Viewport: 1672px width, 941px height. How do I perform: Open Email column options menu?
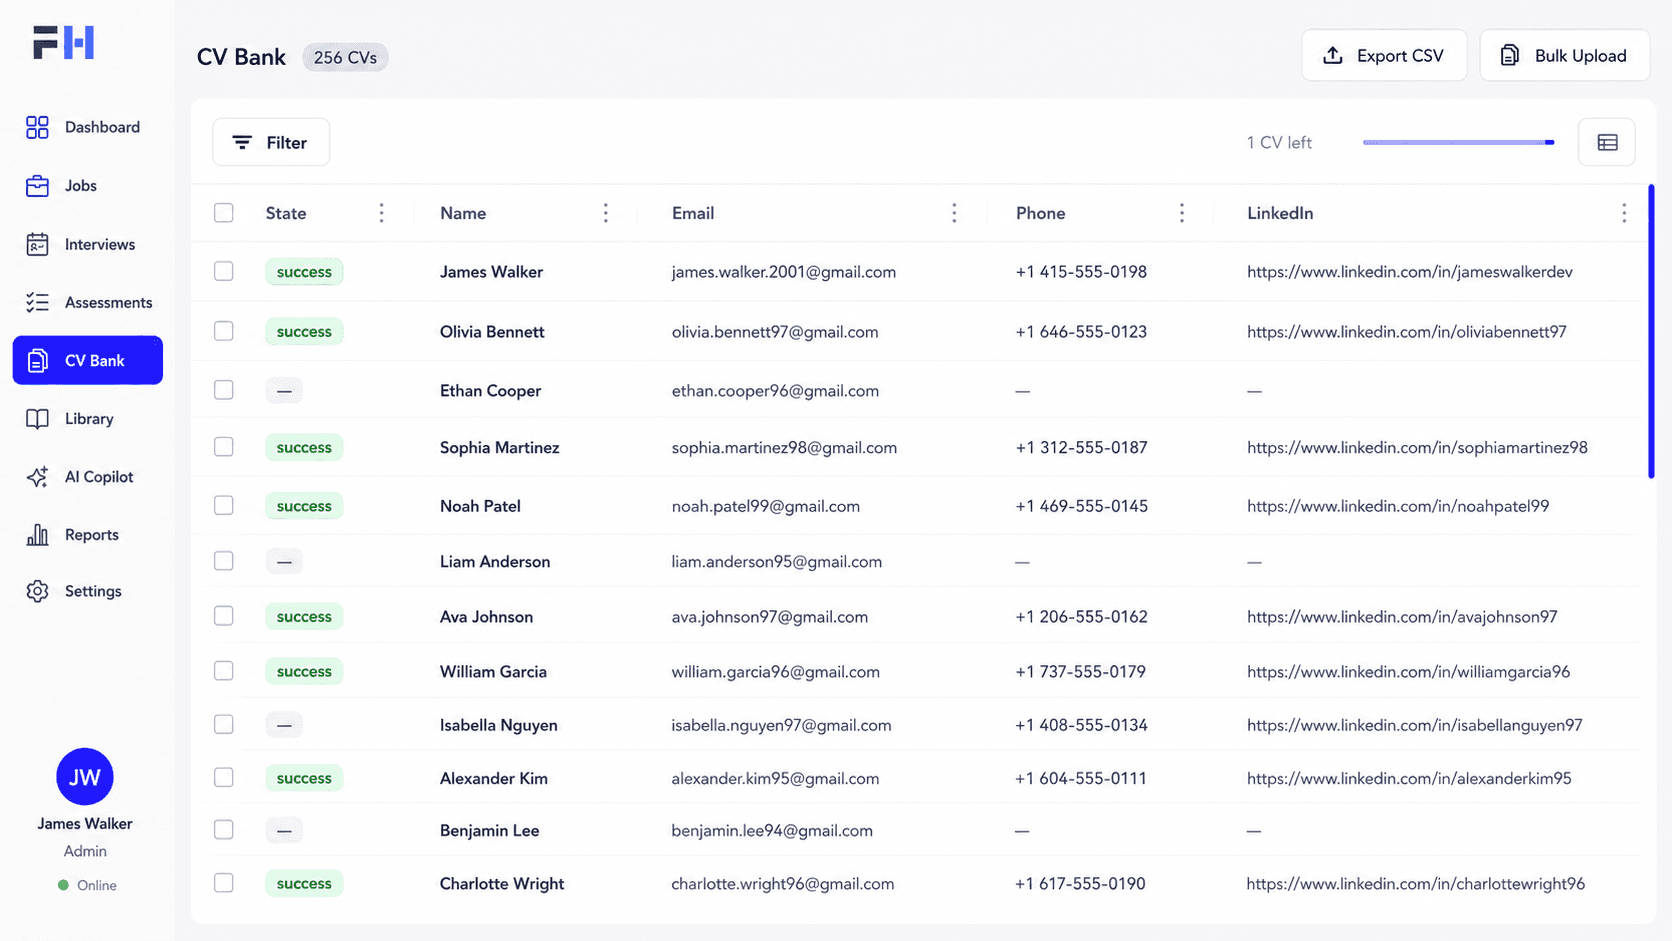[954, 213]
